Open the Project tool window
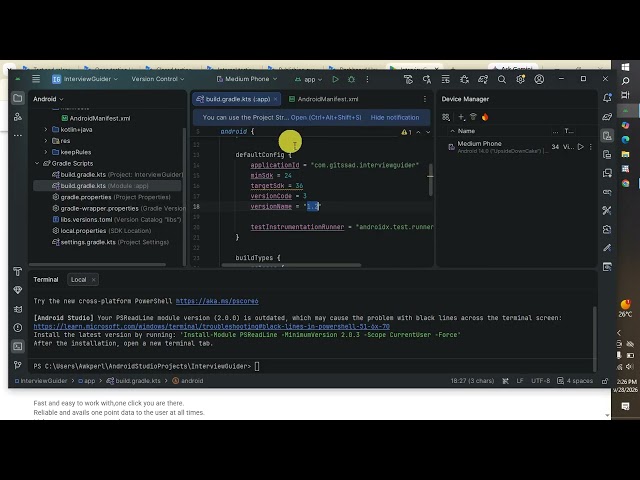The image size is (640, 480). 18,98
